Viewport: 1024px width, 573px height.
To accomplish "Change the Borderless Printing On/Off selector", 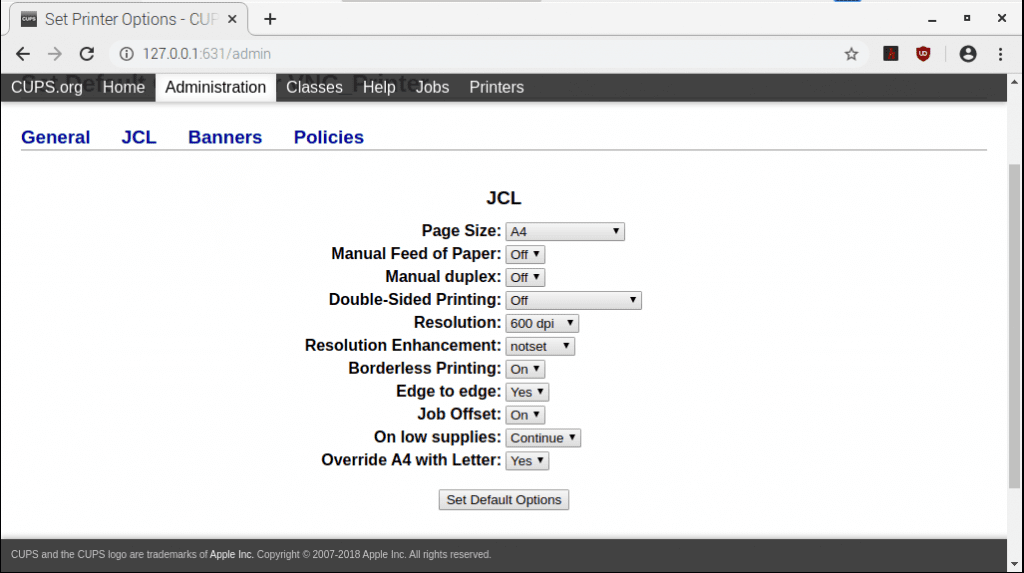I will pyautogui.click(x=525, y=370).
